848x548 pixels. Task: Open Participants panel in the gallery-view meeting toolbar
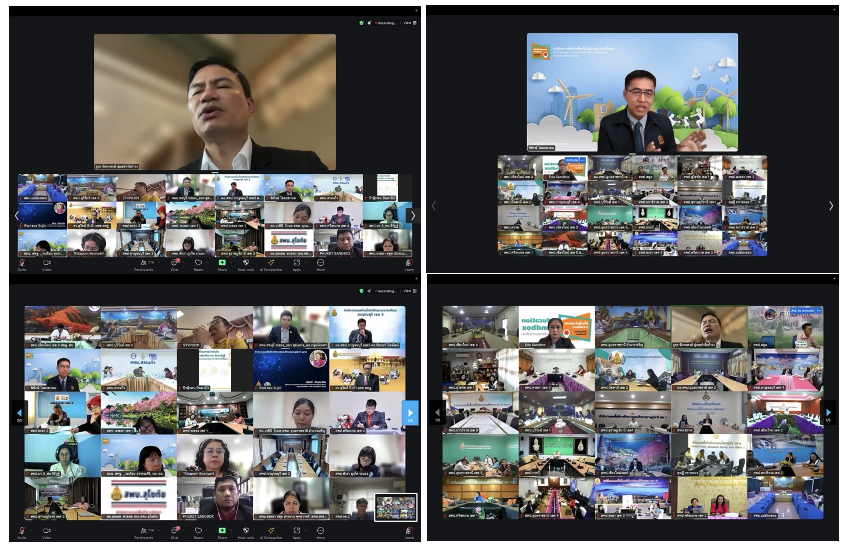coord(144,531)
